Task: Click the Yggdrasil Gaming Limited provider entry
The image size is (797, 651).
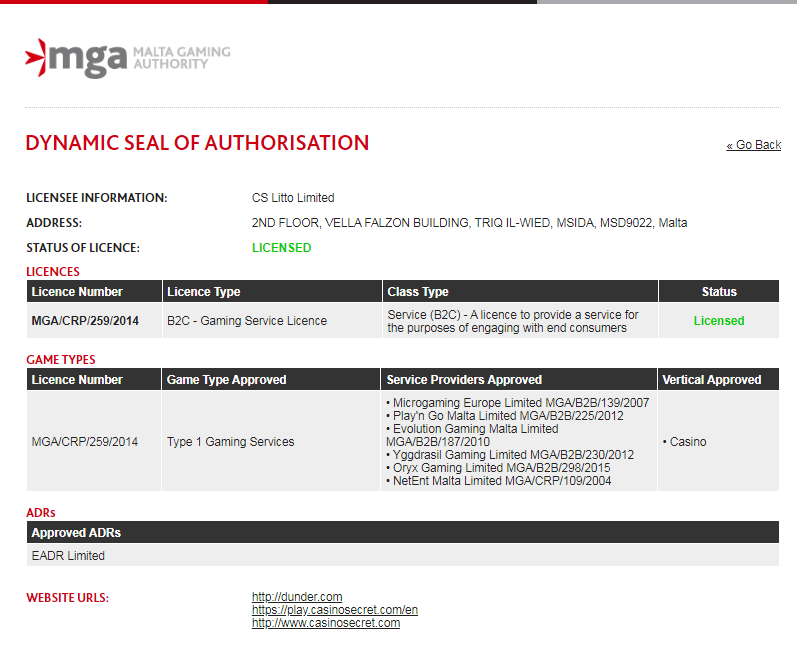Action: coord(510,455)
